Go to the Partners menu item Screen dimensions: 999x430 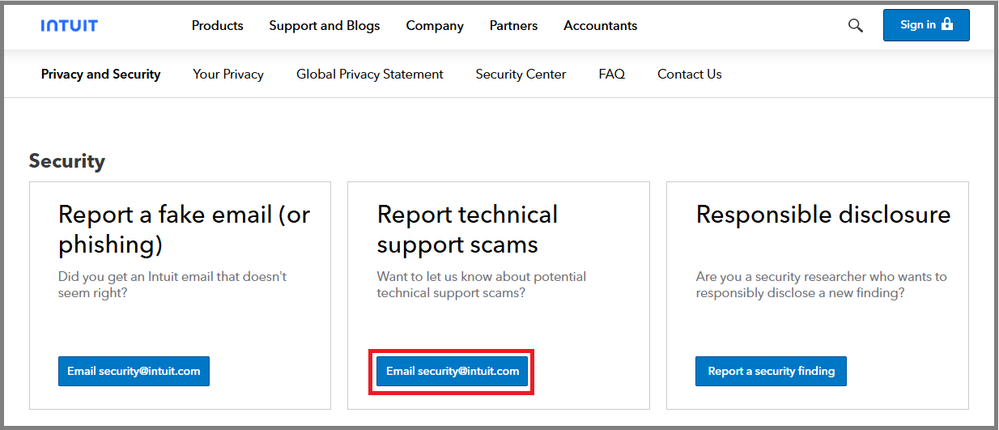point(513,26)
